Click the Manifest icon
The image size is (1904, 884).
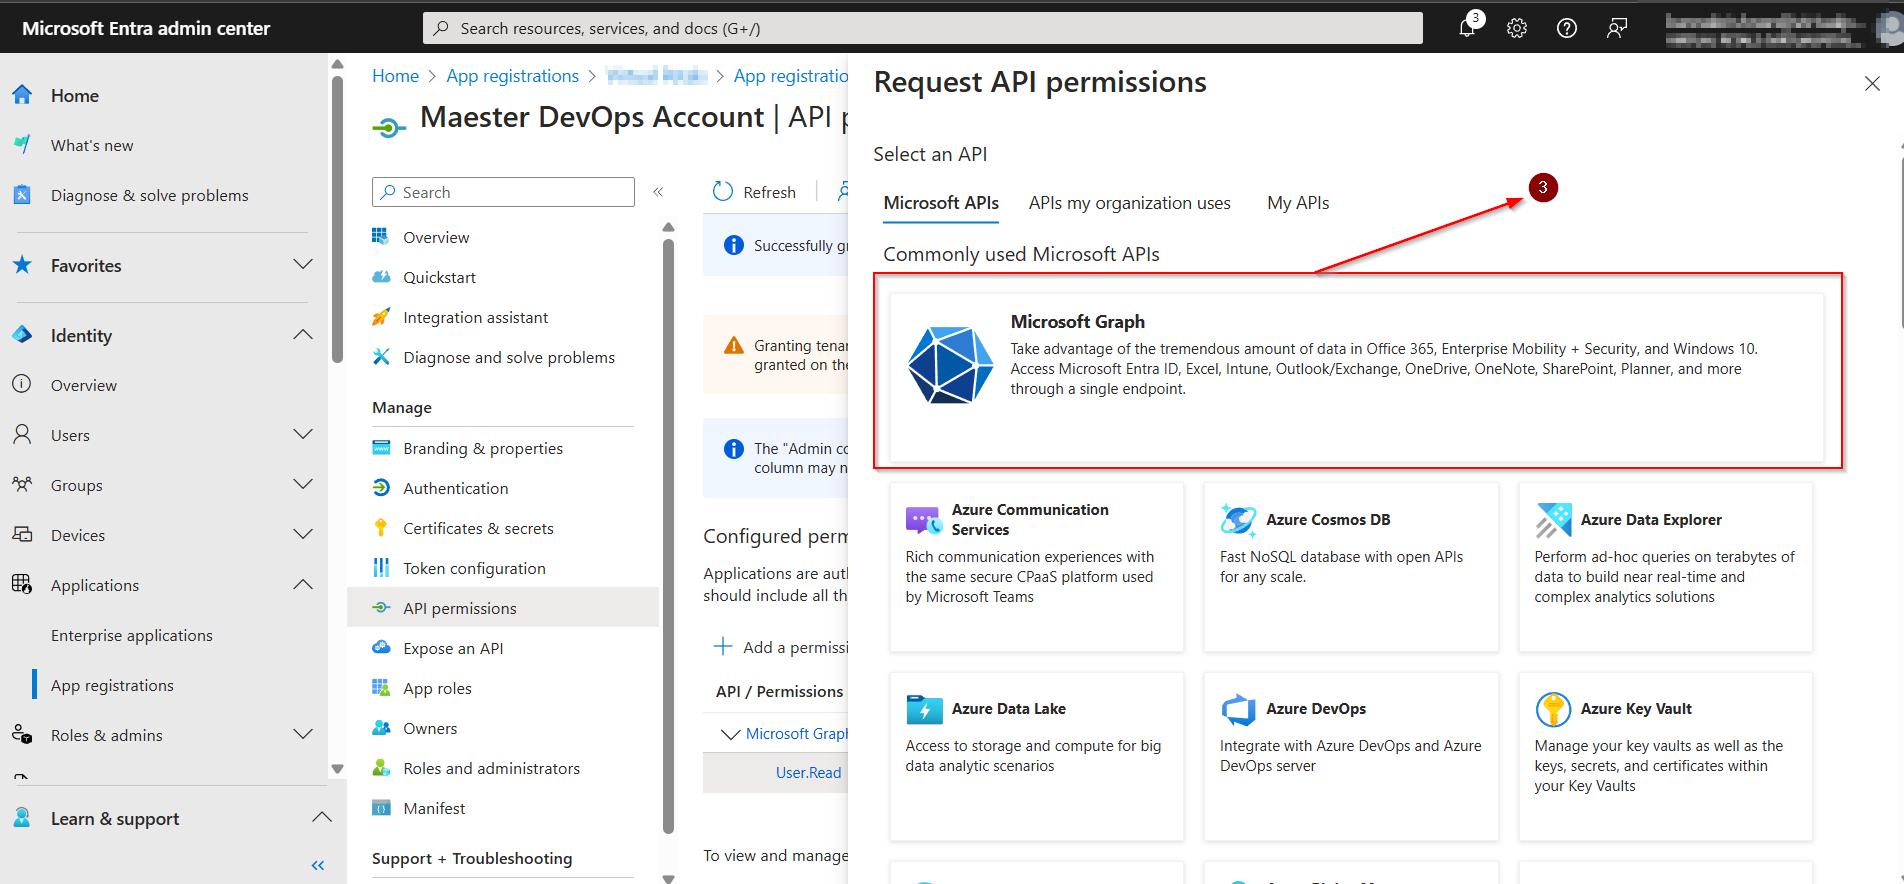pyautogui.click(x=381, y=807)
